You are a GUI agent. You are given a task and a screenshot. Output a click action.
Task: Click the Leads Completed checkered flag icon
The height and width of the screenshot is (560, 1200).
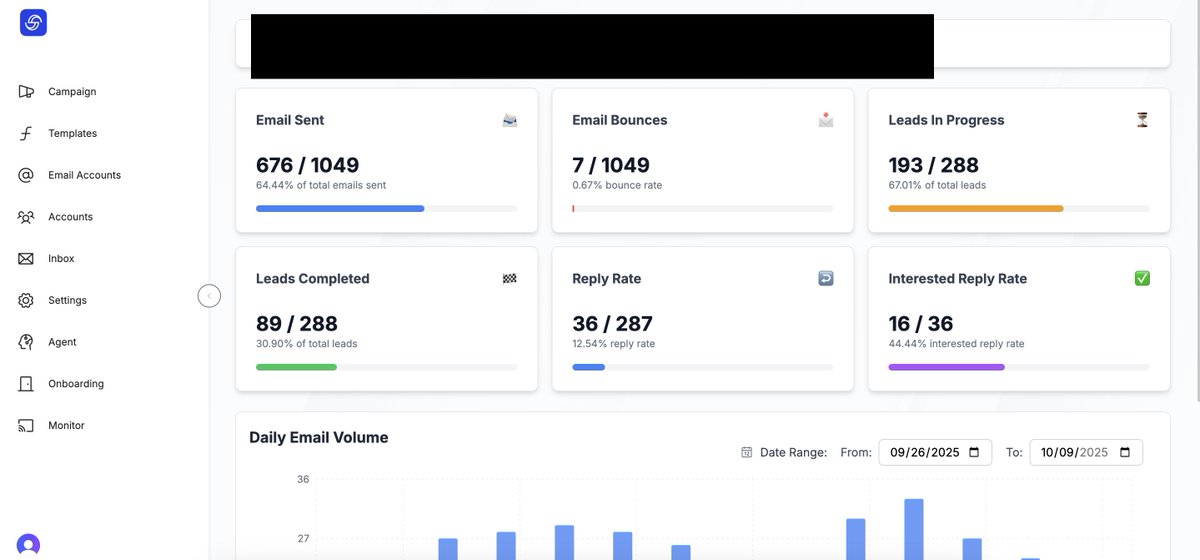click(x=510, y=279)
